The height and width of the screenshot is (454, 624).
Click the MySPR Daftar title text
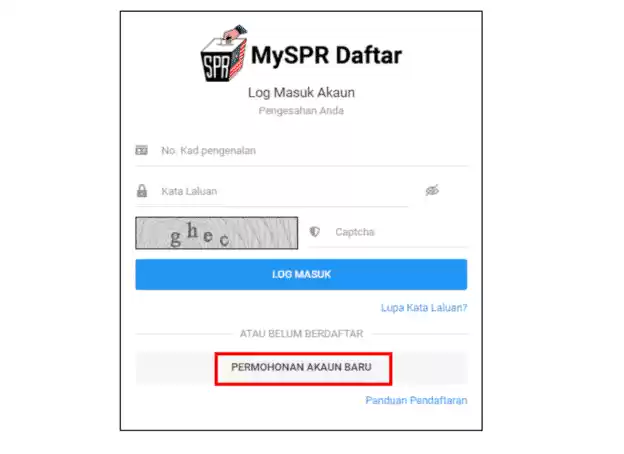coord(326,55)
